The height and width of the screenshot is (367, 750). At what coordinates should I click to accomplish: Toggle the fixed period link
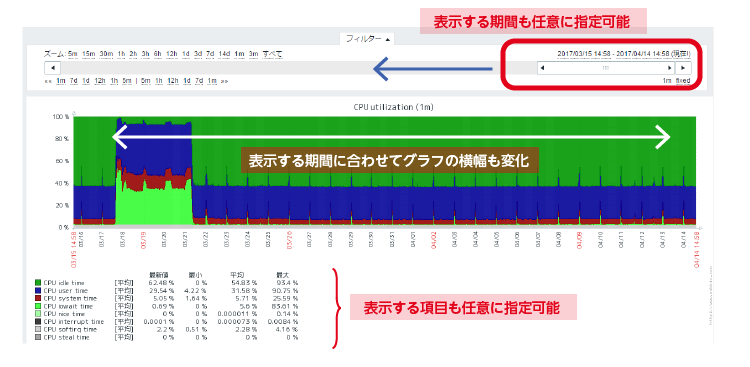click(x=683, y=80)
